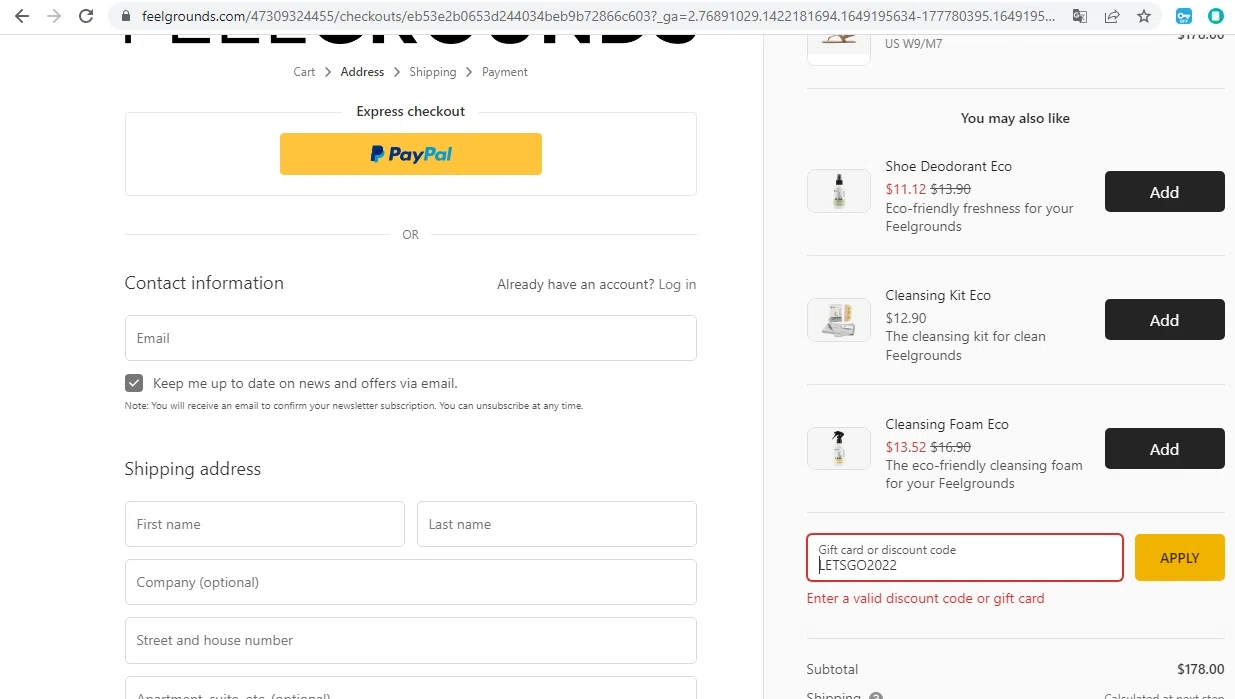1235x699 pixels.
Task: Add Shoe Deodorant Eco to order
Action: pyautogui.click(x=1164, y=192)
